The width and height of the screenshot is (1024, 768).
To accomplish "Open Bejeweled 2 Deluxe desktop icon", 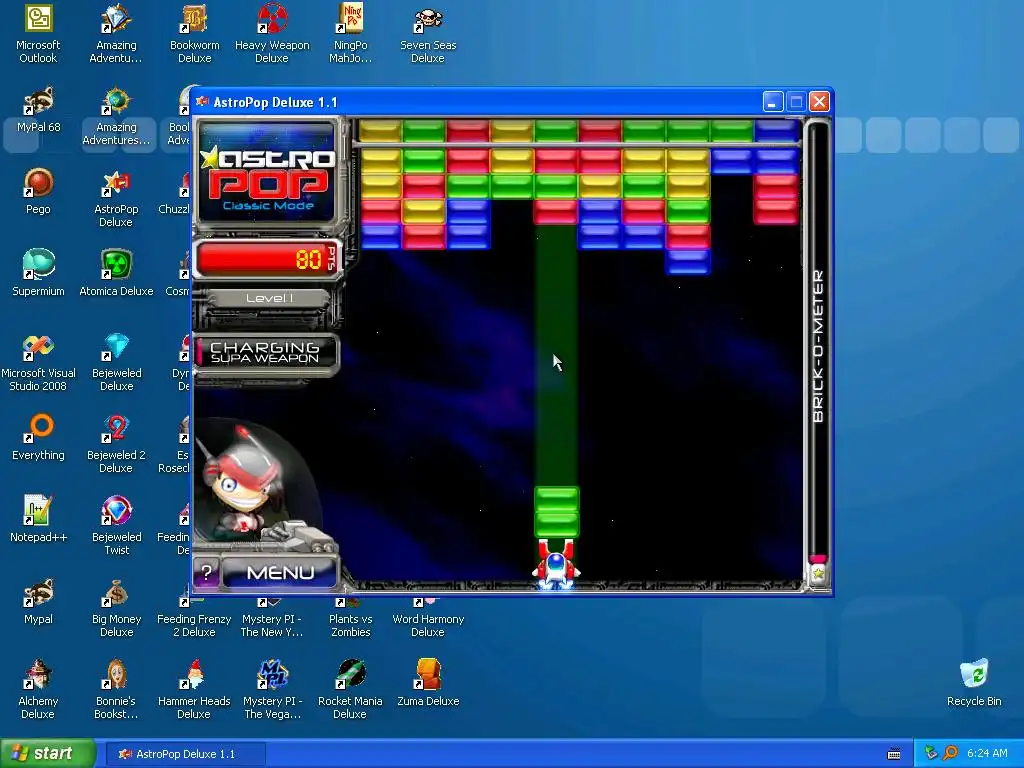I will click(x=116, y=444).
